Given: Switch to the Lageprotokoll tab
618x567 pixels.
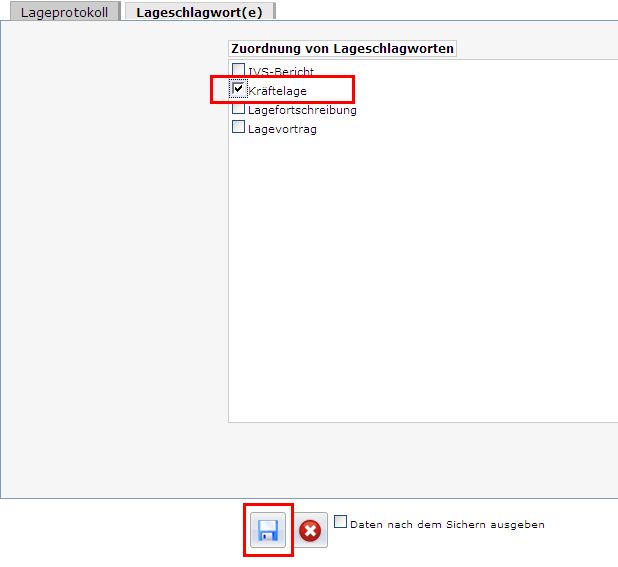Looking at the screenshot, I should [x=65, y=12].
